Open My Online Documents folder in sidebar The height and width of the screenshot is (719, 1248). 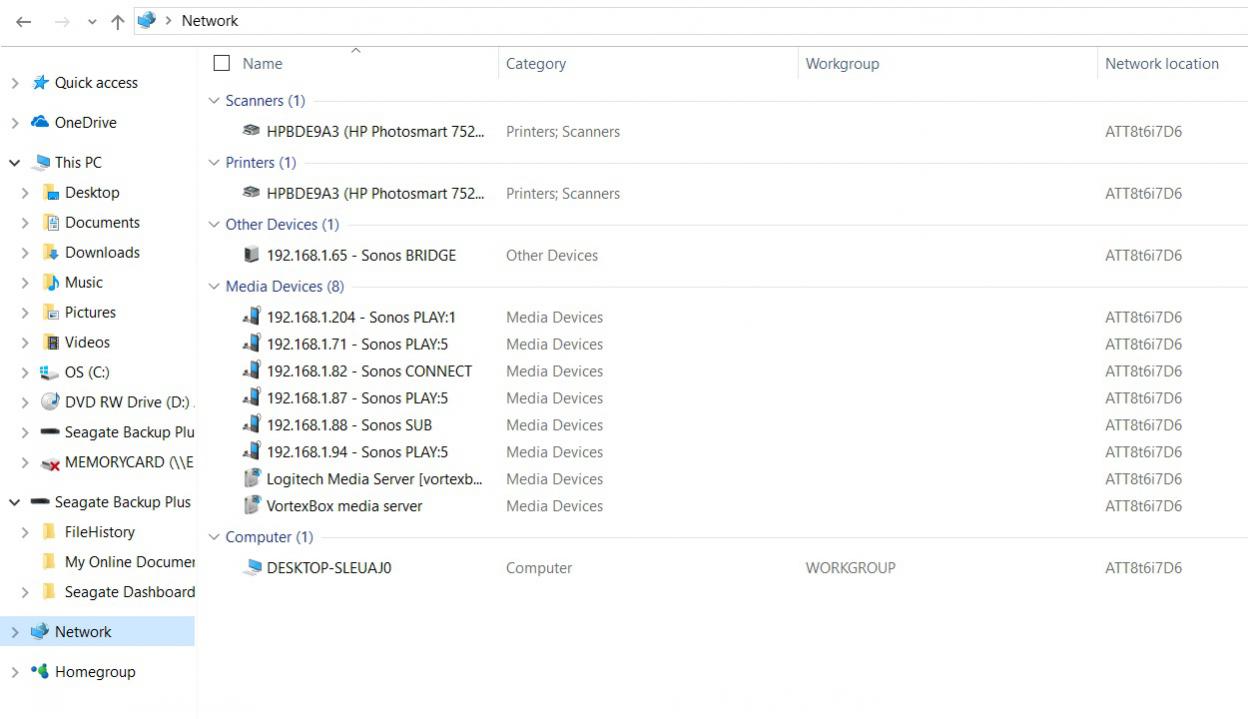tap(130, 562)
